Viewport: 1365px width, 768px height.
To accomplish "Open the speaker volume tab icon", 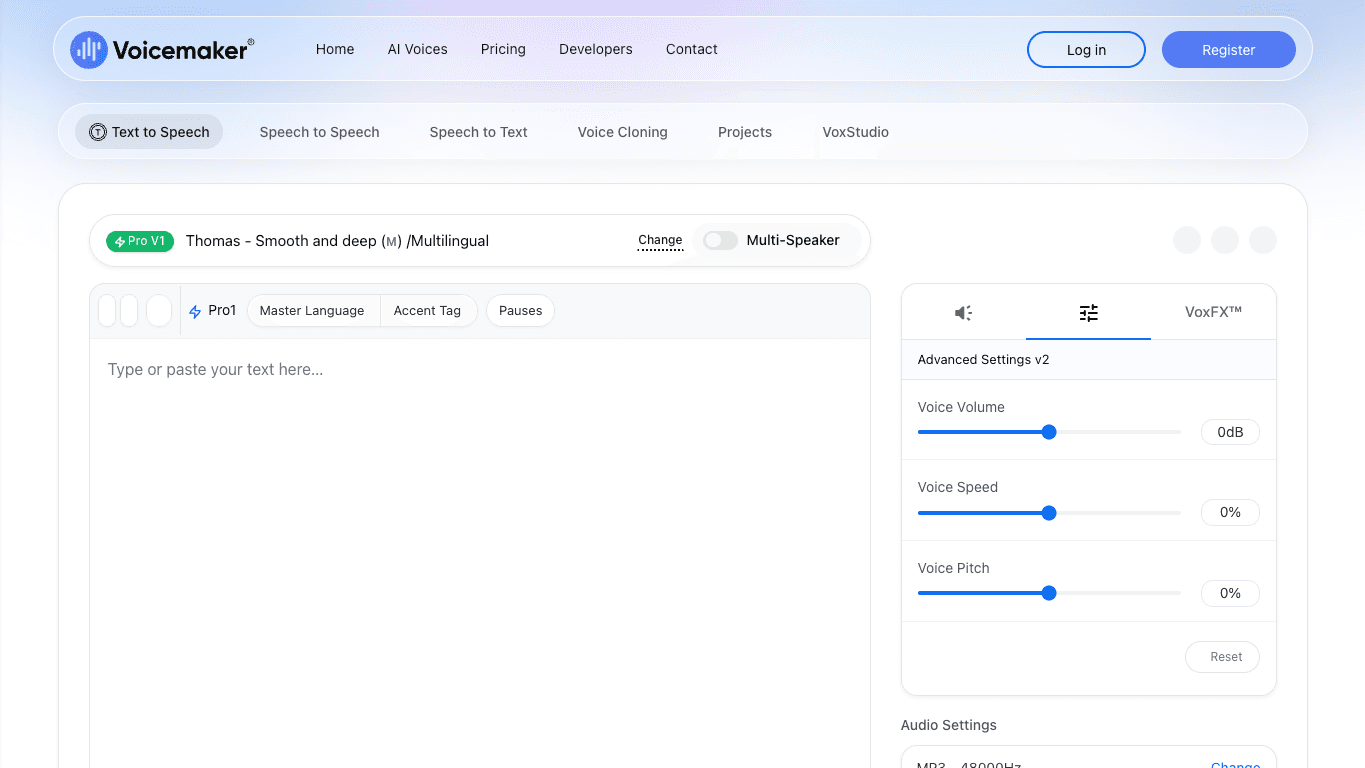I will [x=963, y=313].
